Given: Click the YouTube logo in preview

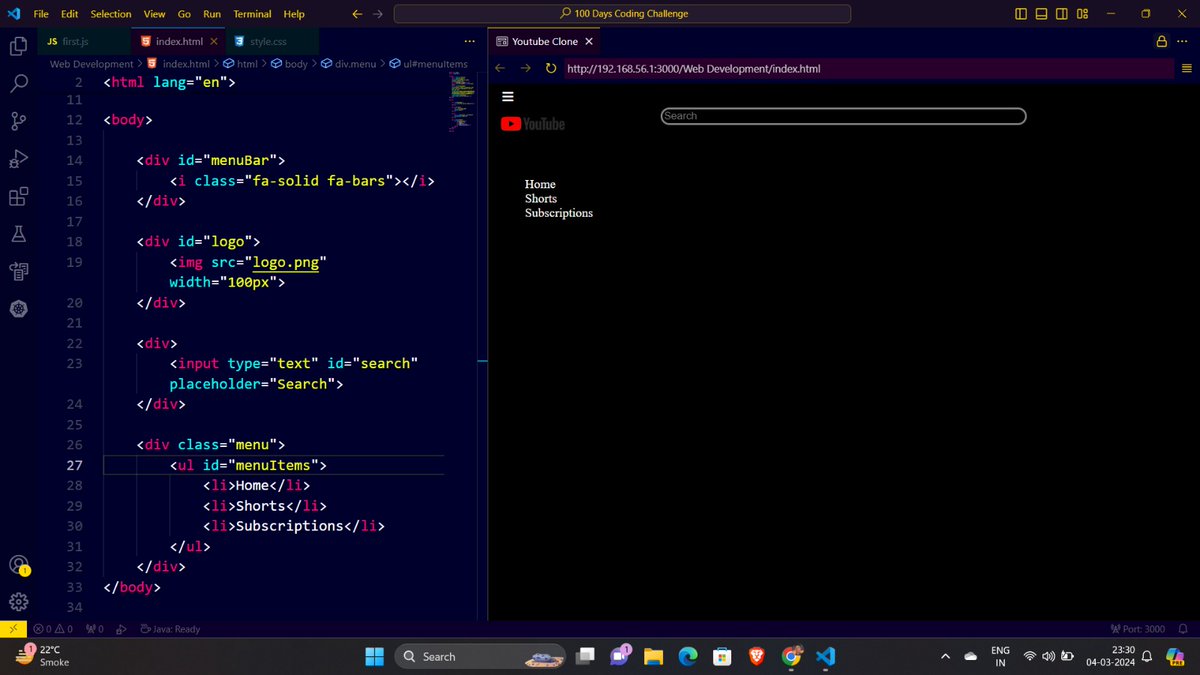Looking at the screenshot, I should point(533,124).
